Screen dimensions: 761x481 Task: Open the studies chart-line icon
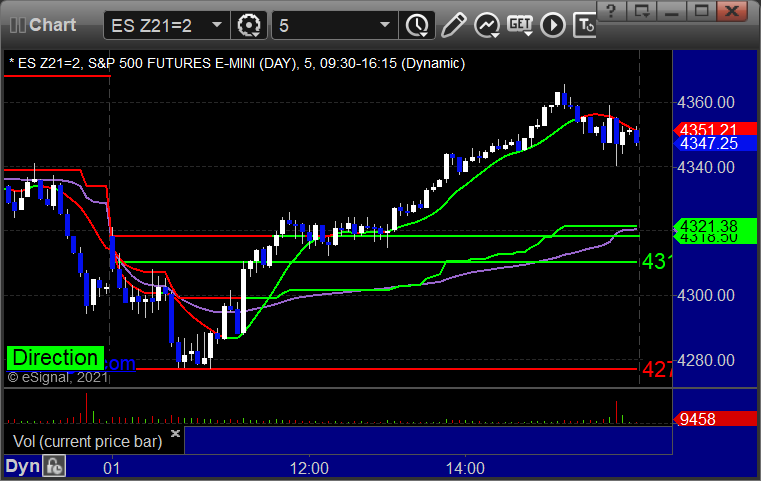point(487,25)
